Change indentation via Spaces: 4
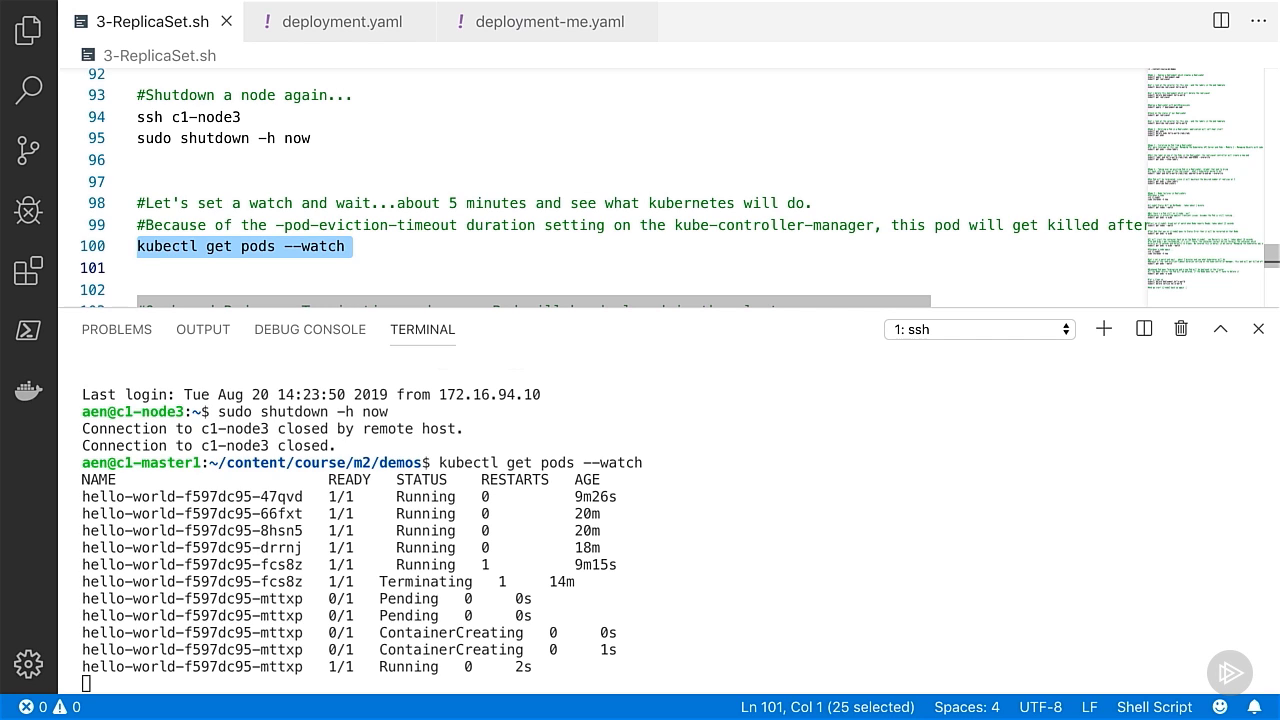 click(966, 707)
